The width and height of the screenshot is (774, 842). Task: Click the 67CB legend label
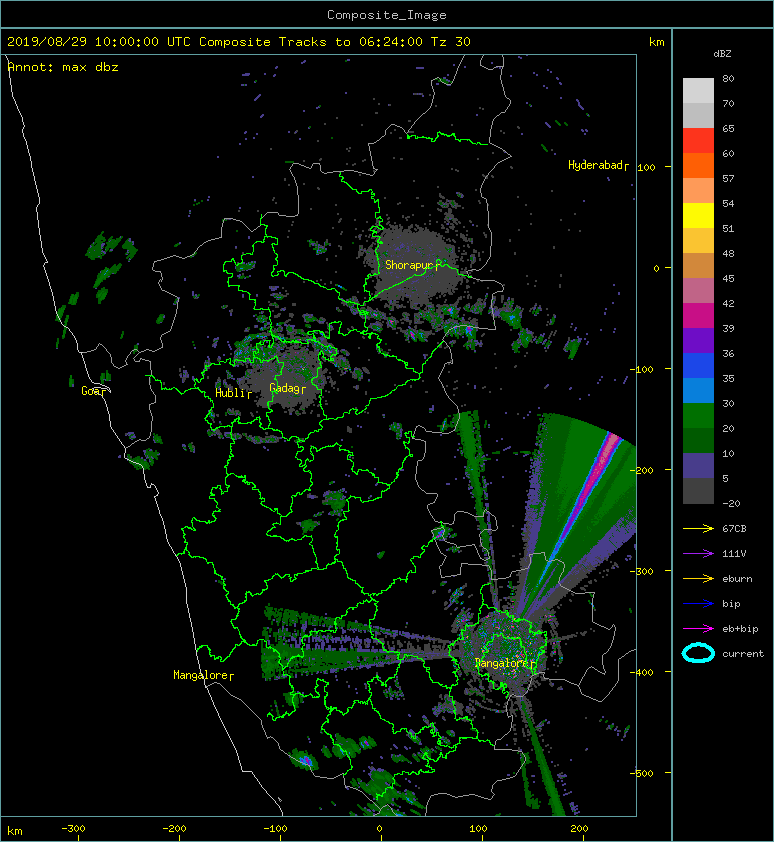[734, 529]
